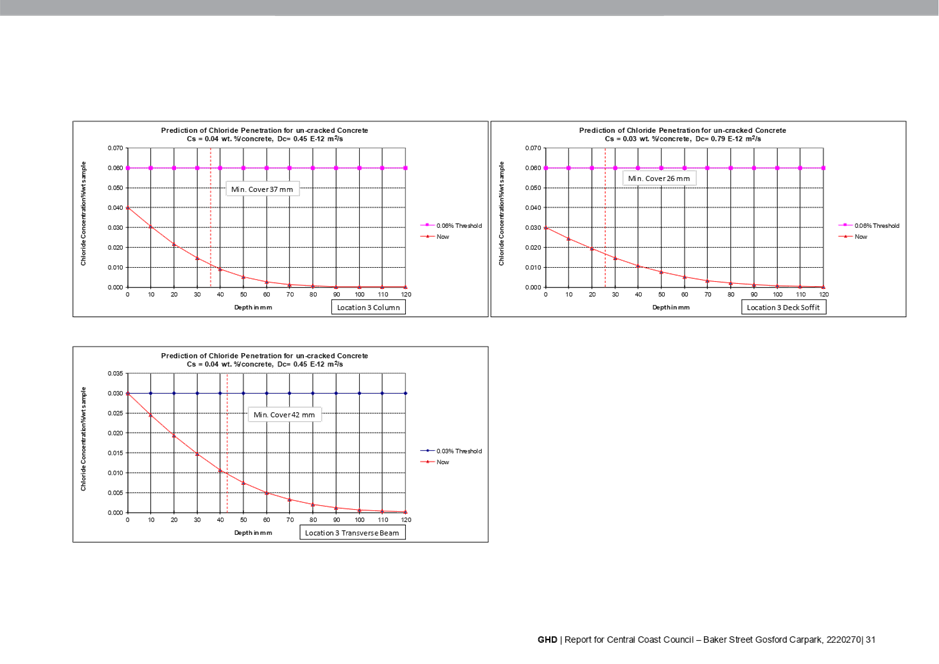Select dashed red vertical line in top-right chart
Image resolution: width=939 pixels, height=664 pixels.
click(x=605, y=220)
